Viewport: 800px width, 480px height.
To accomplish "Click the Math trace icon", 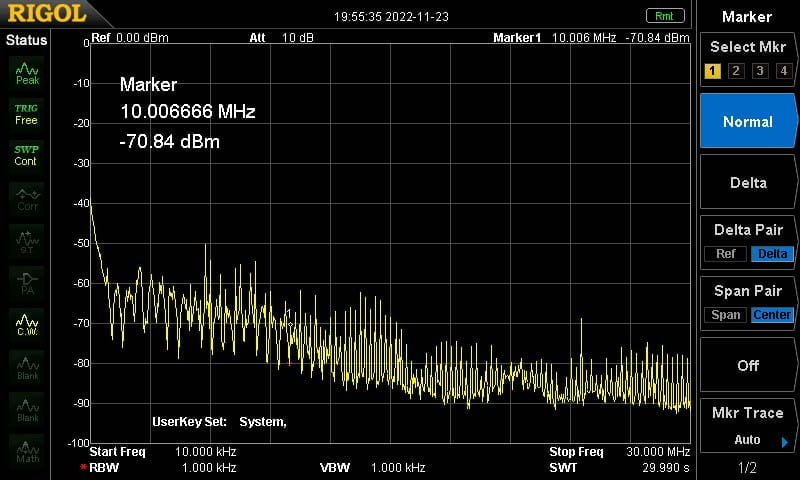I will tap(27, 450).
